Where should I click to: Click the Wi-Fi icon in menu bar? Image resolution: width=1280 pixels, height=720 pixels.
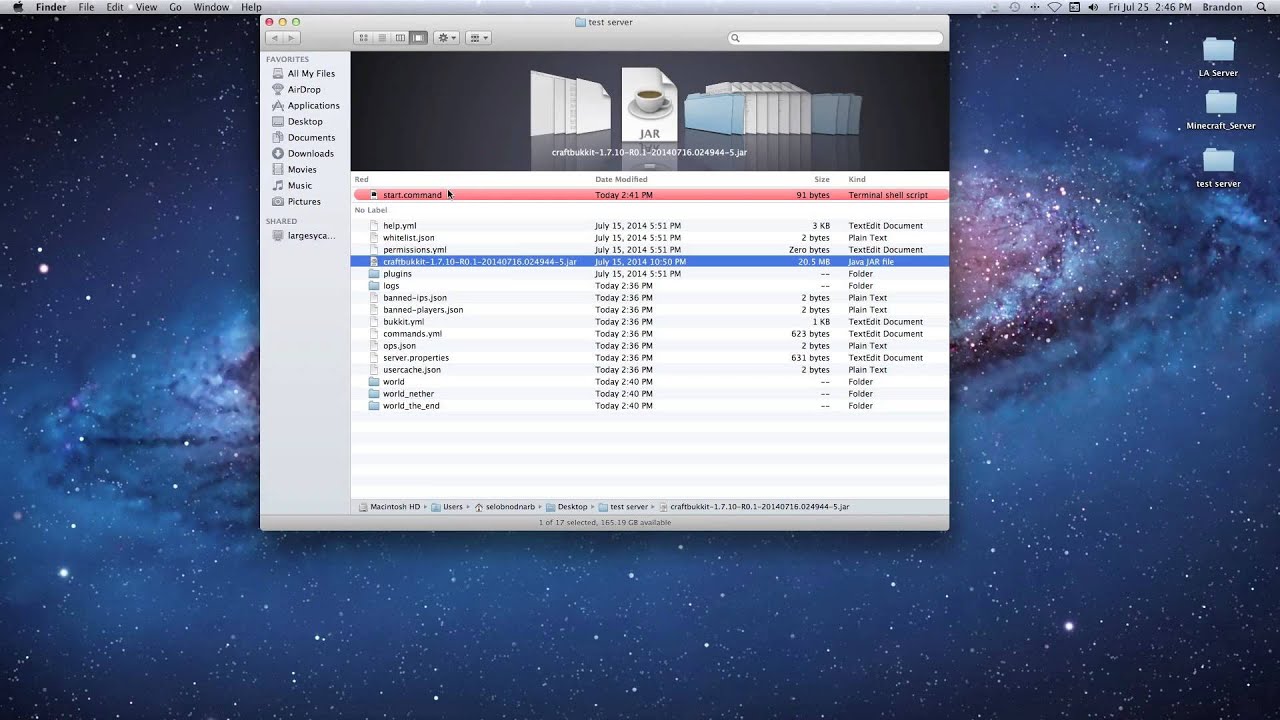(x=1054, y=7)
